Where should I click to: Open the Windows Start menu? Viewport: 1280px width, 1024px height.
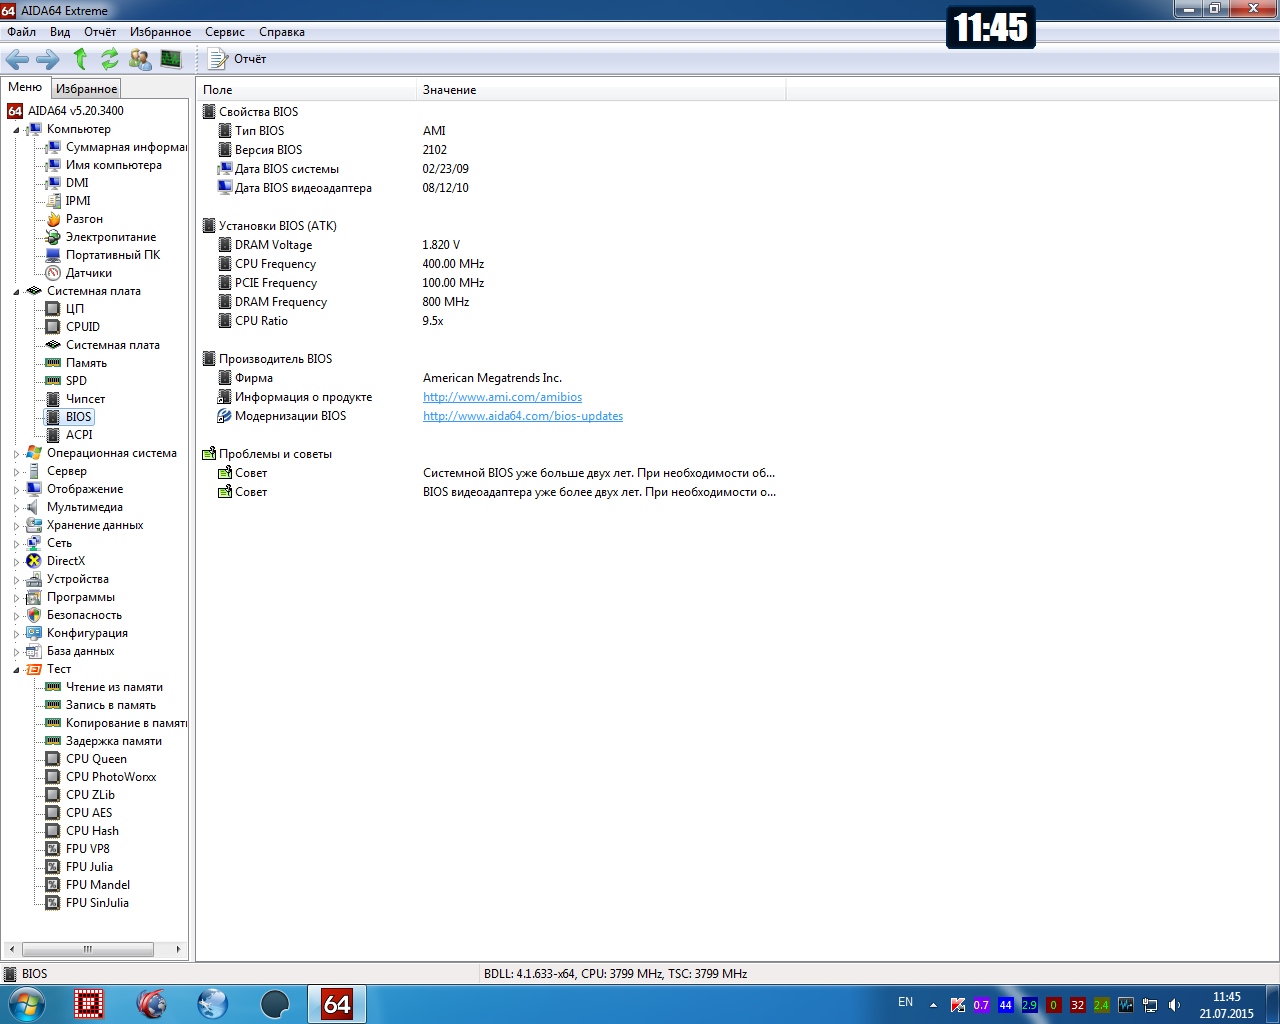click(26, 1004)
